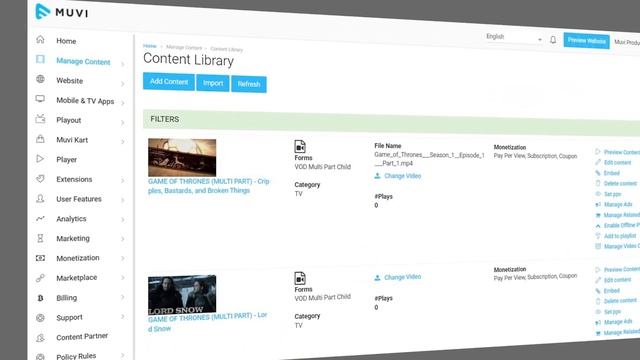The height and width of the screenshot is (360, 640).
Task: Click Manage Ads for Lord Snow
Action: [x=618, y=322]
